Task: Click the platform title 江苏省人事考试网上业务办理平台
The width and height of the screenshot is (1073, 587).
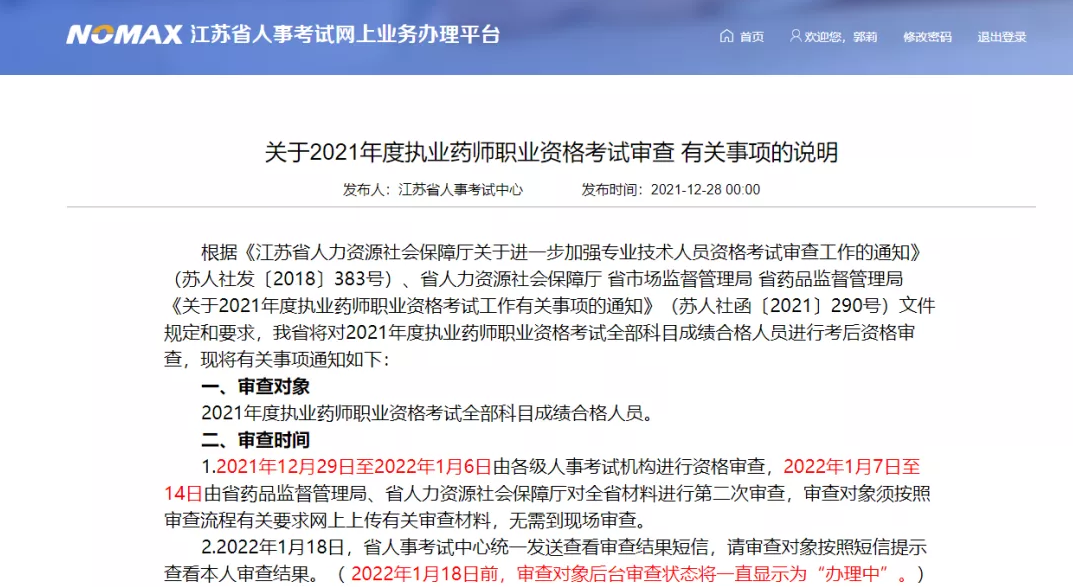Action: pos(345,35)
